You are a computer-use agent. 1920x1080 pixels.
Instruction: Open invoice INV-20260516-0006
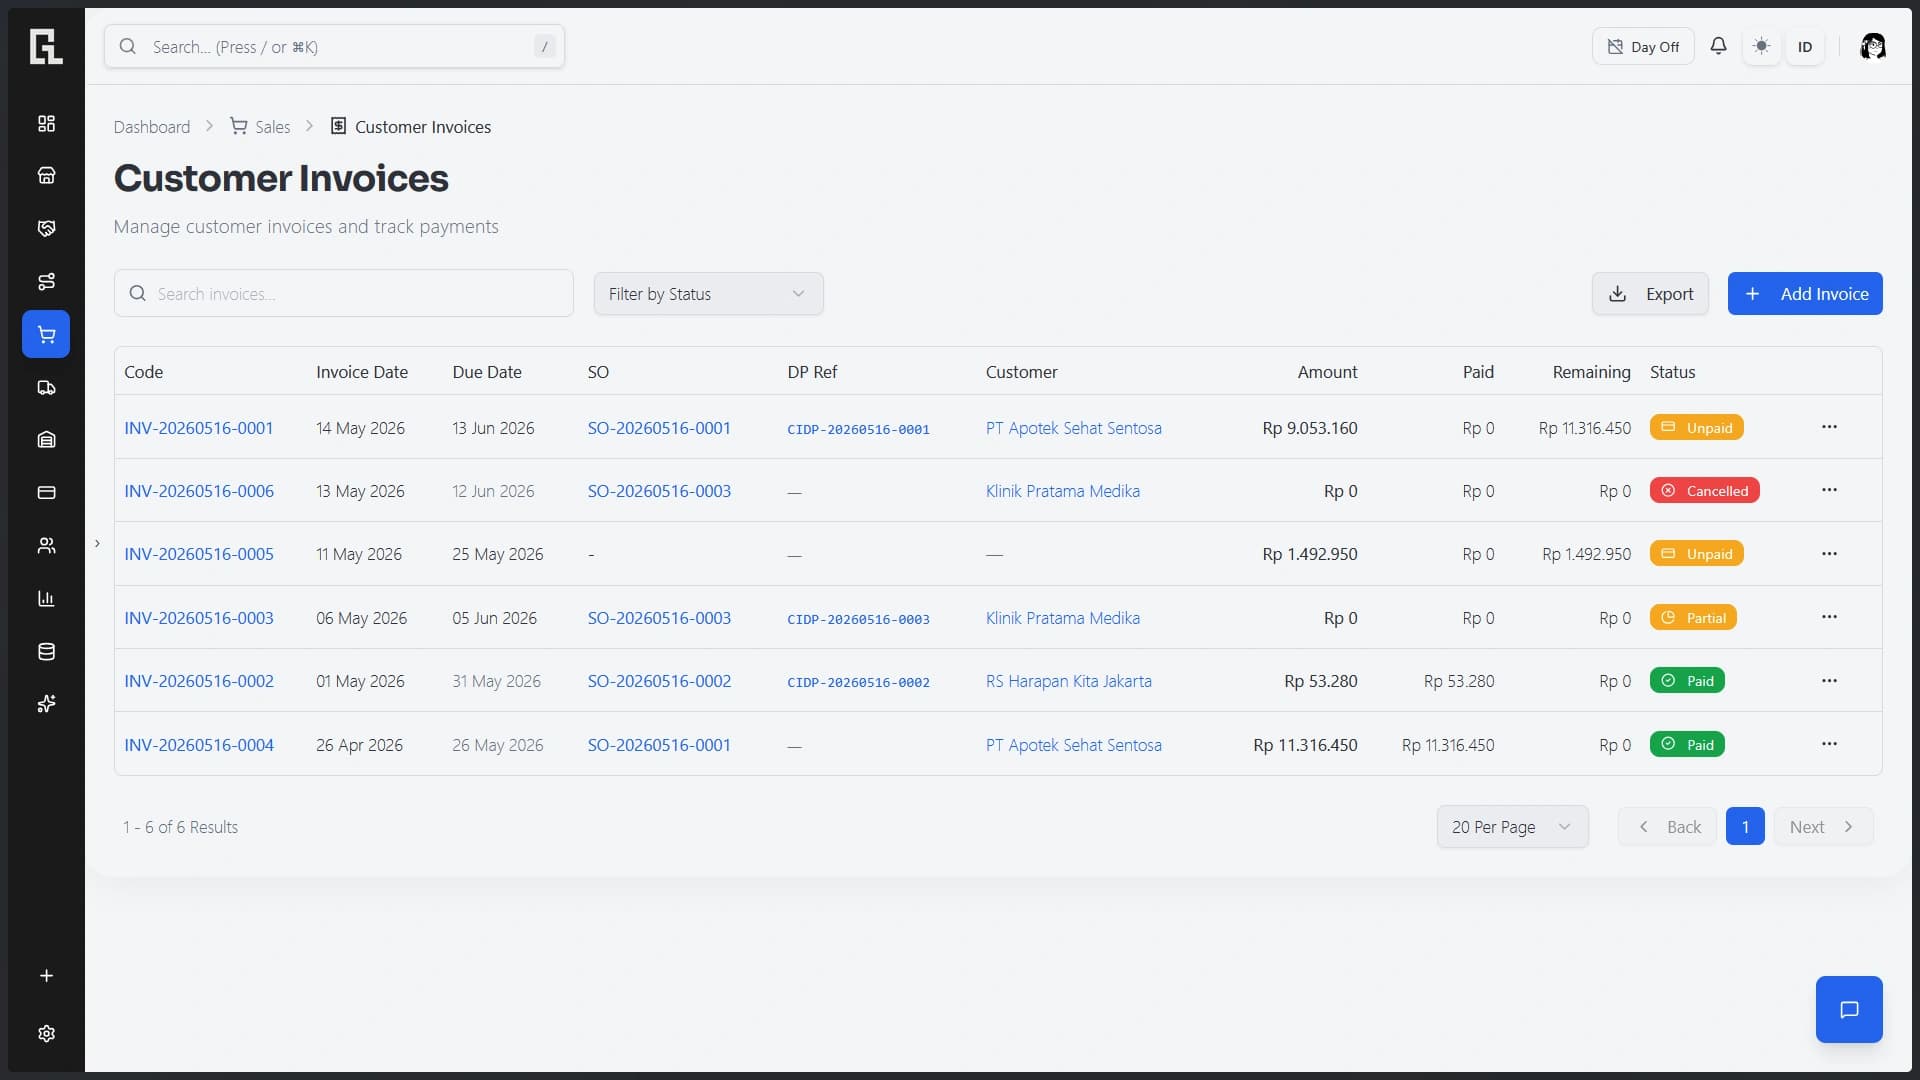198,491
